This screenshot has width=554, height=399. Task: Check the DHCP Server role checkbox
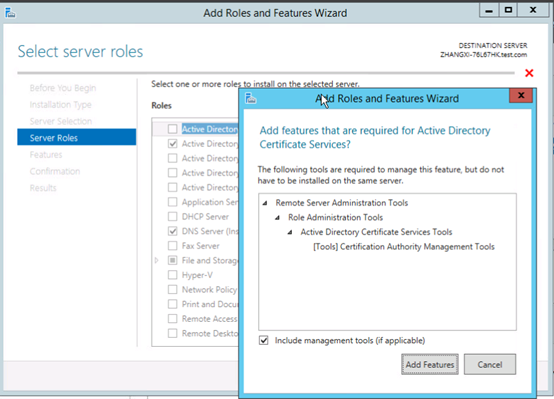(172, 216)
